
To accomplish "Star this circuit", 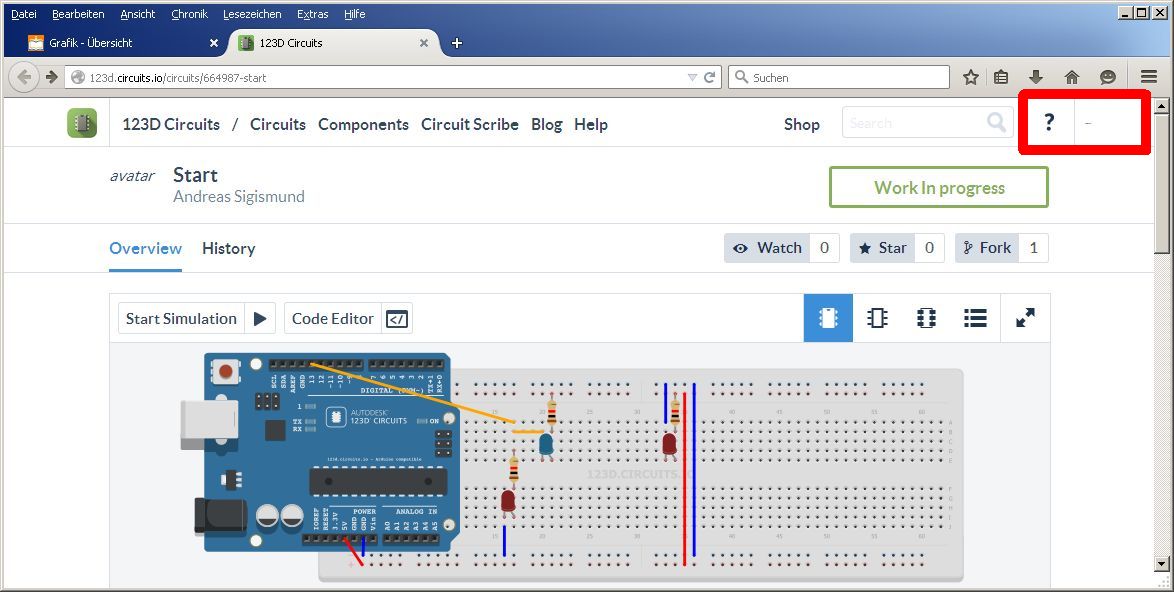I will pyautogui.click(x=882, y=248).
